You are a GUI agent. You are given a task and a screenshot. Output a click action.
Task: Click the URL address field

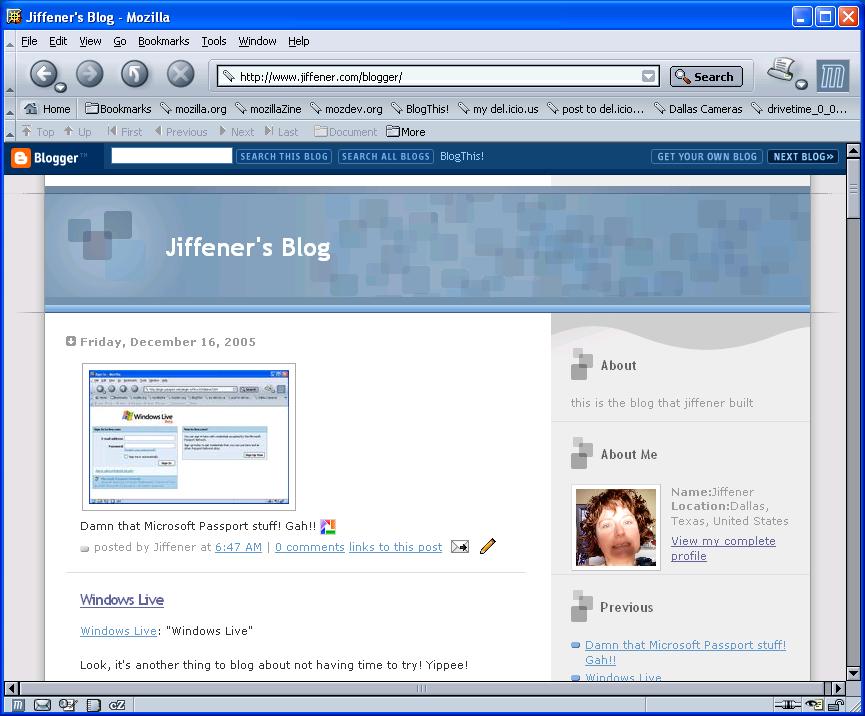[439, 76]
